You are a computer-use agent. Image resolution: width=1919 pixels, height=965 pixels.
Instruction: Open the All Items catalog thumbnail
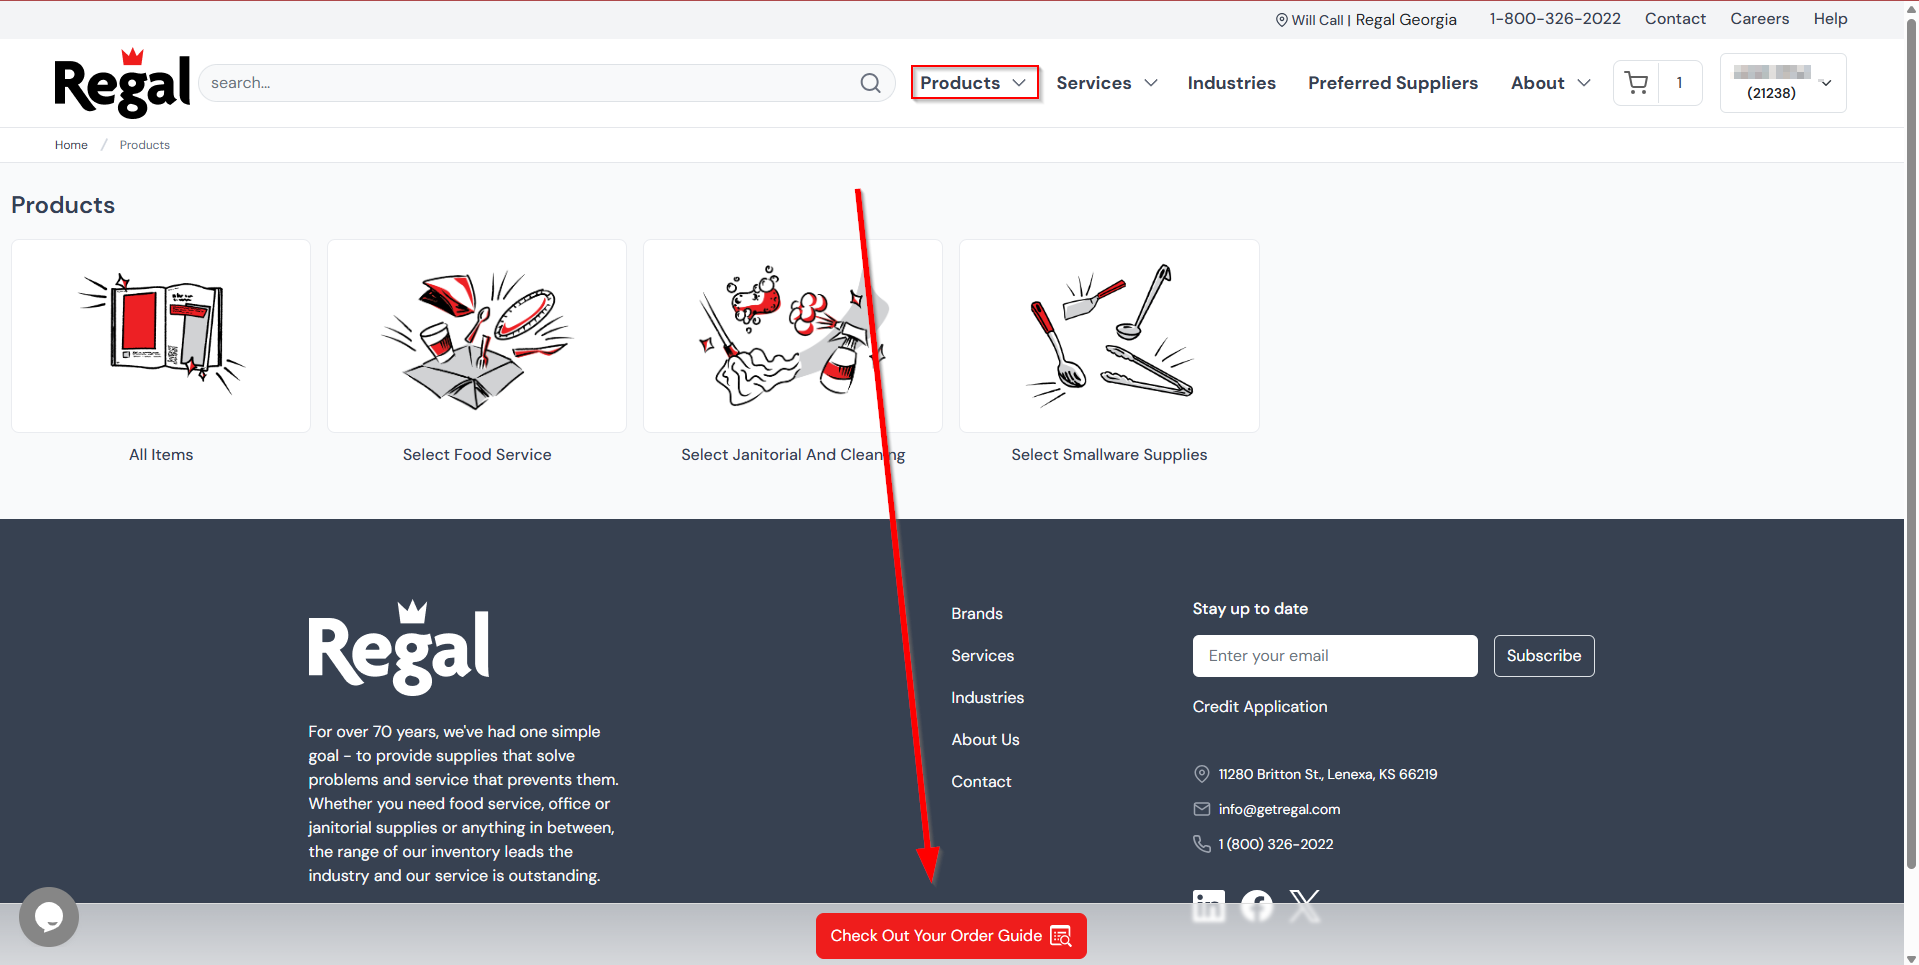point(161,336)
